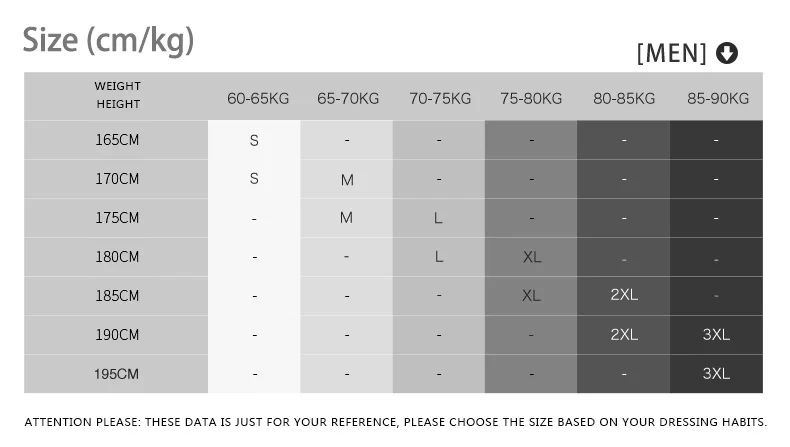790x447 pixels.
Task: Click the M cell in 175CM row
Action: (346, 218)
